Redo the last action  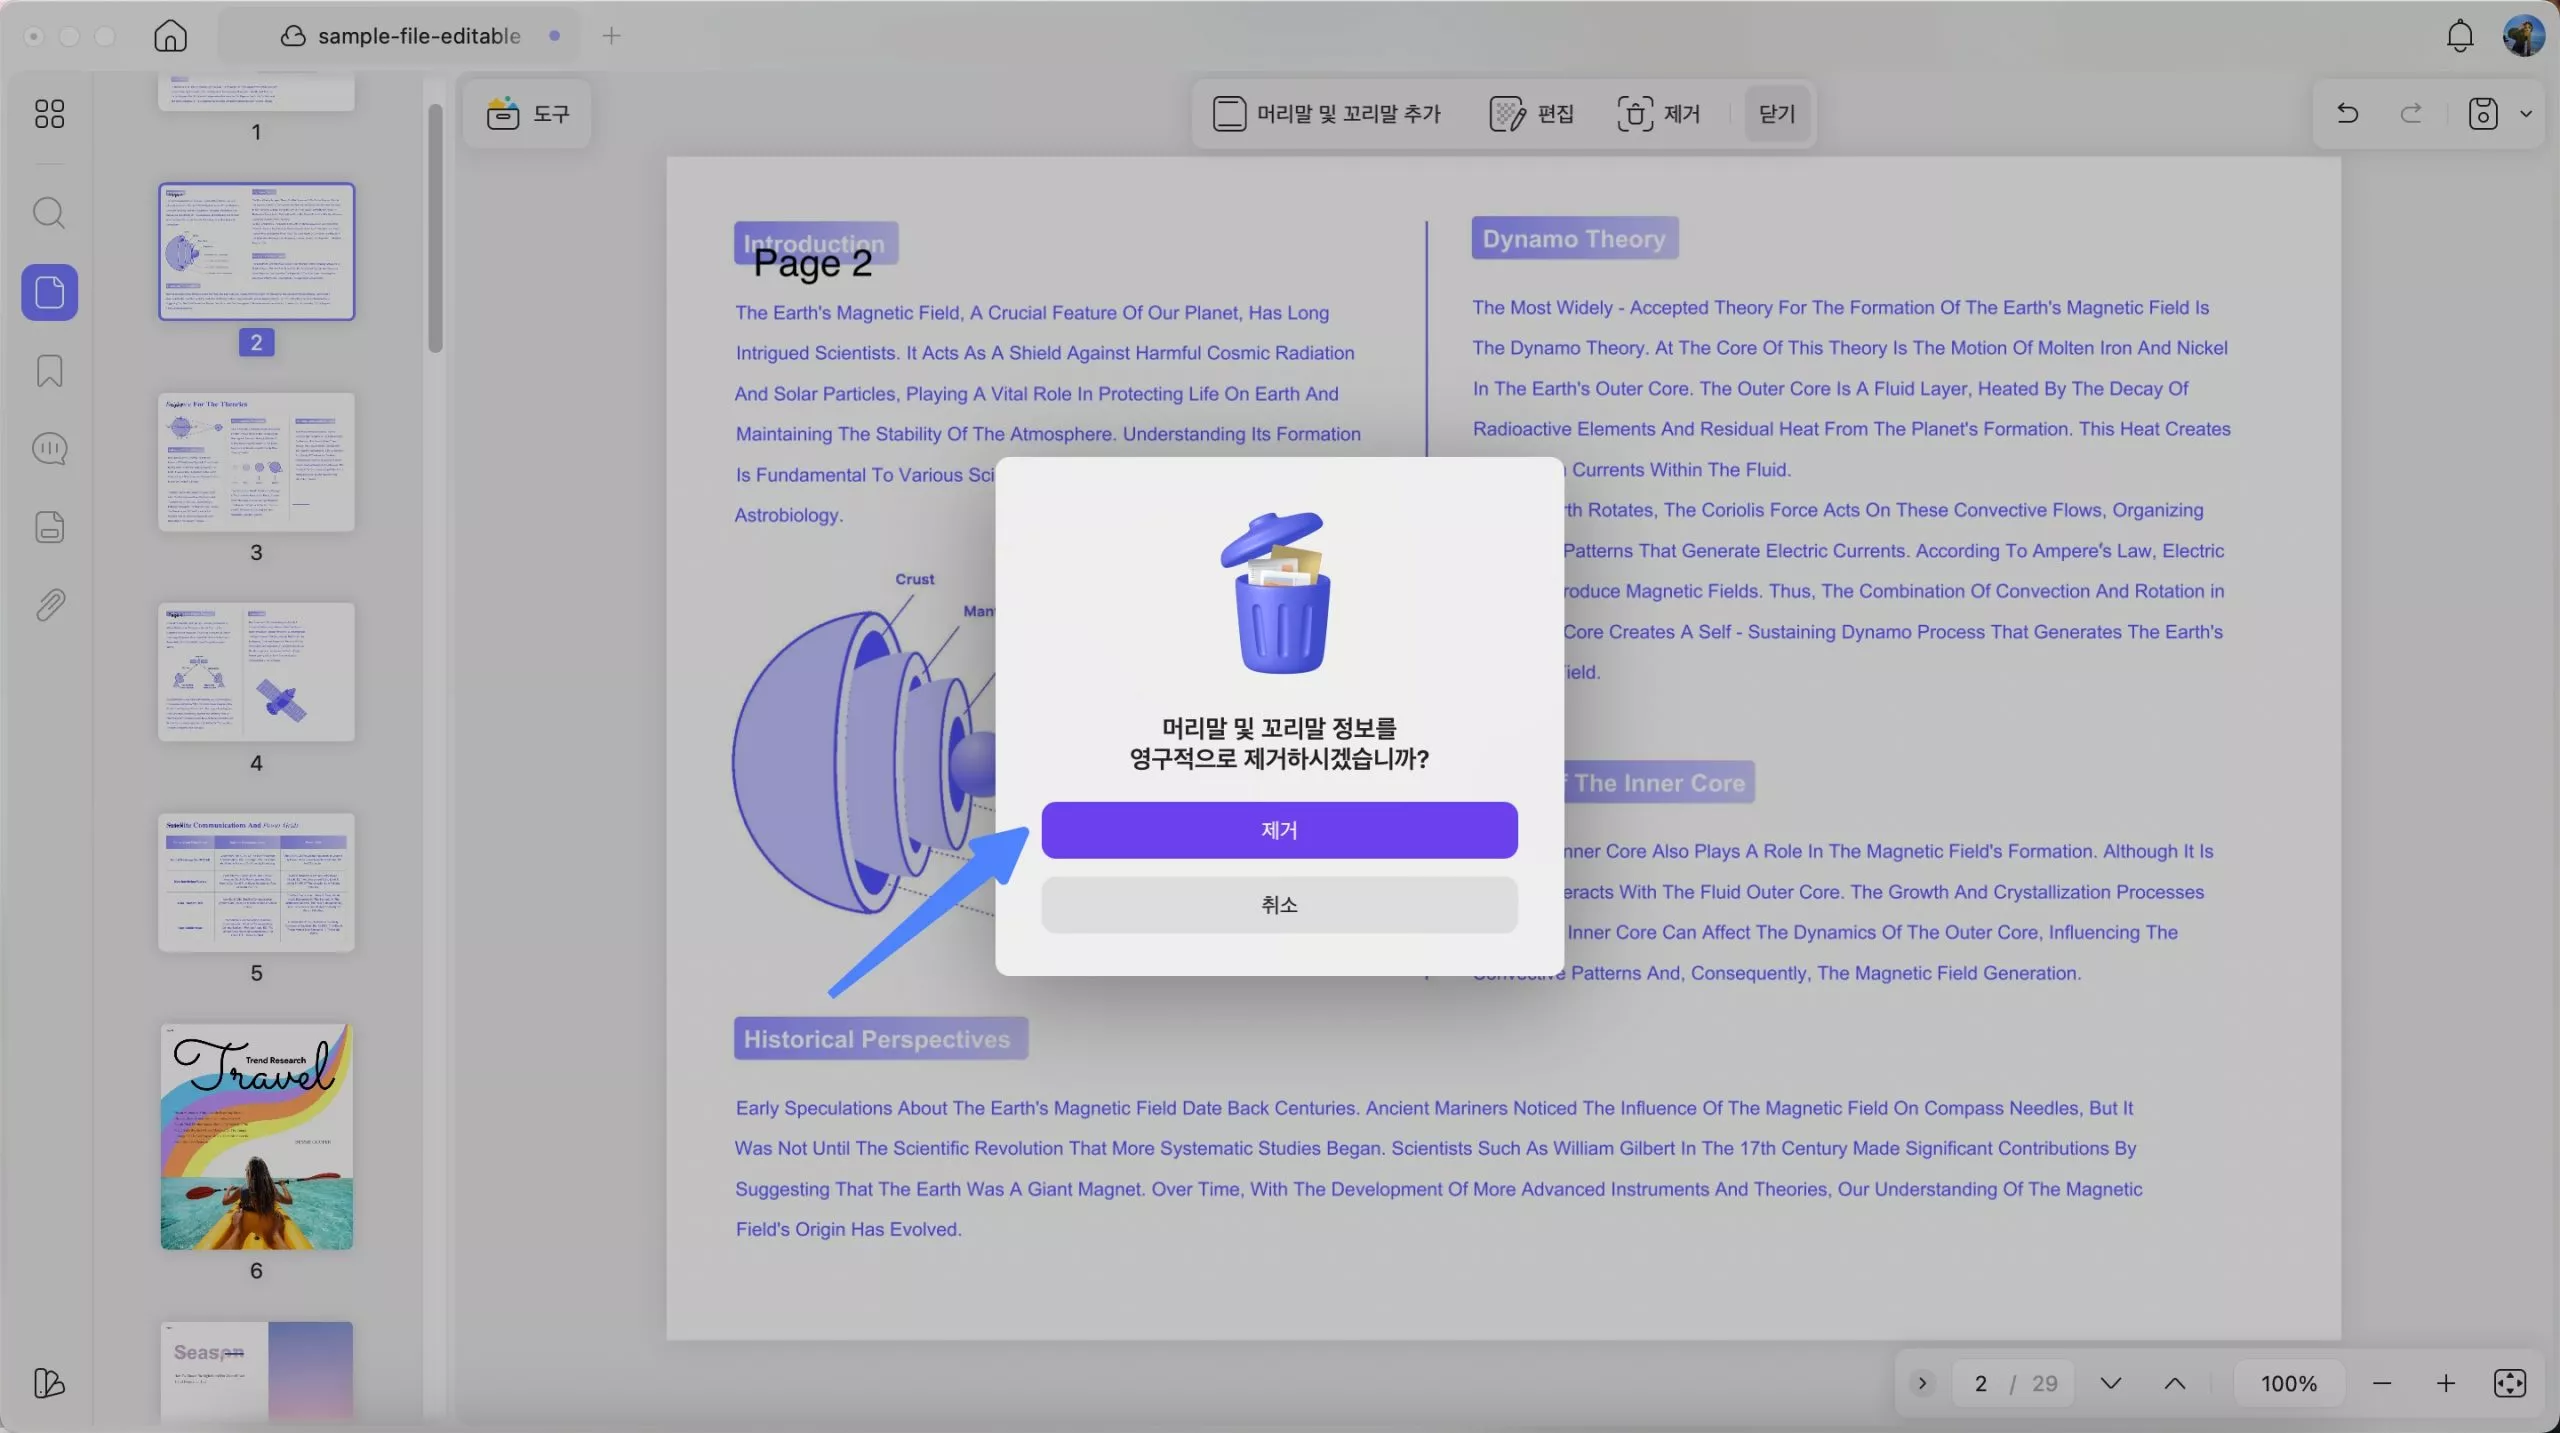[x=2412, y=114]
